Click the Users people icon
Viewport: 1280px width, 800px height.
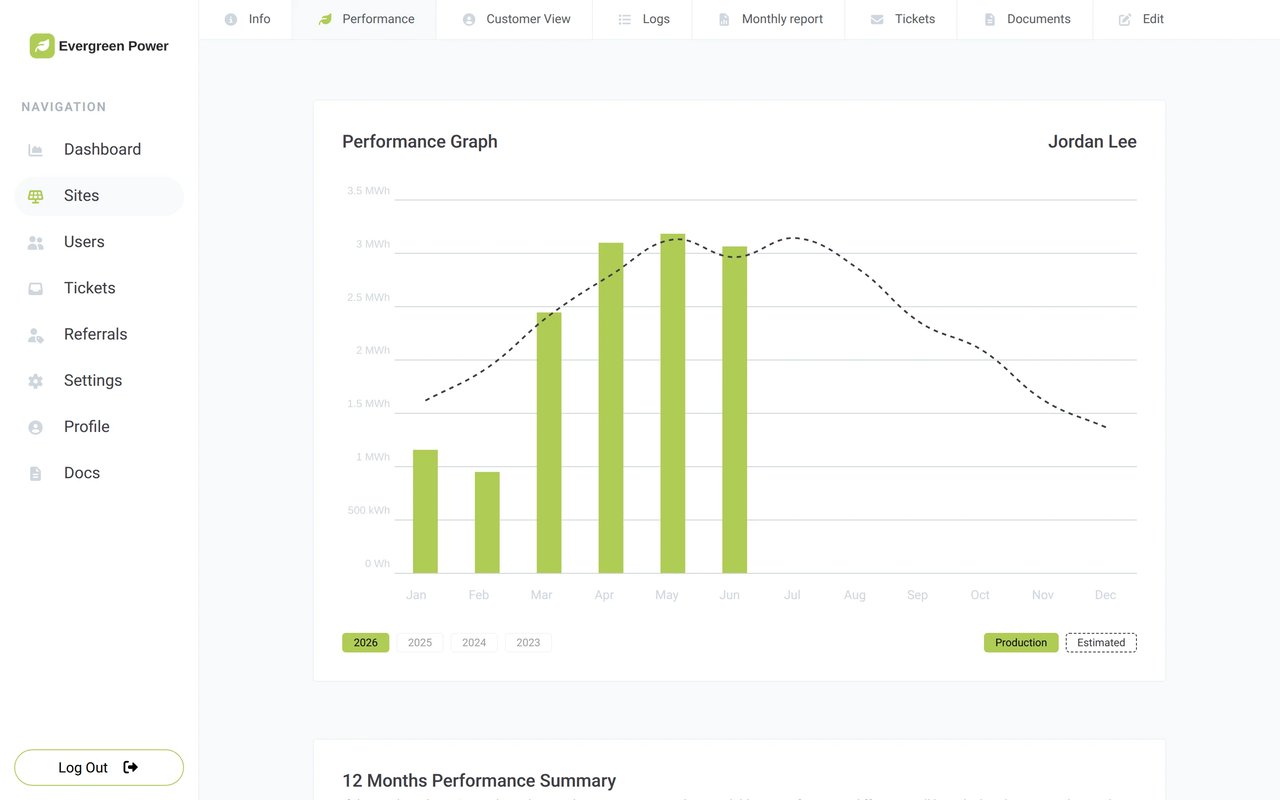tap(36, 242)
